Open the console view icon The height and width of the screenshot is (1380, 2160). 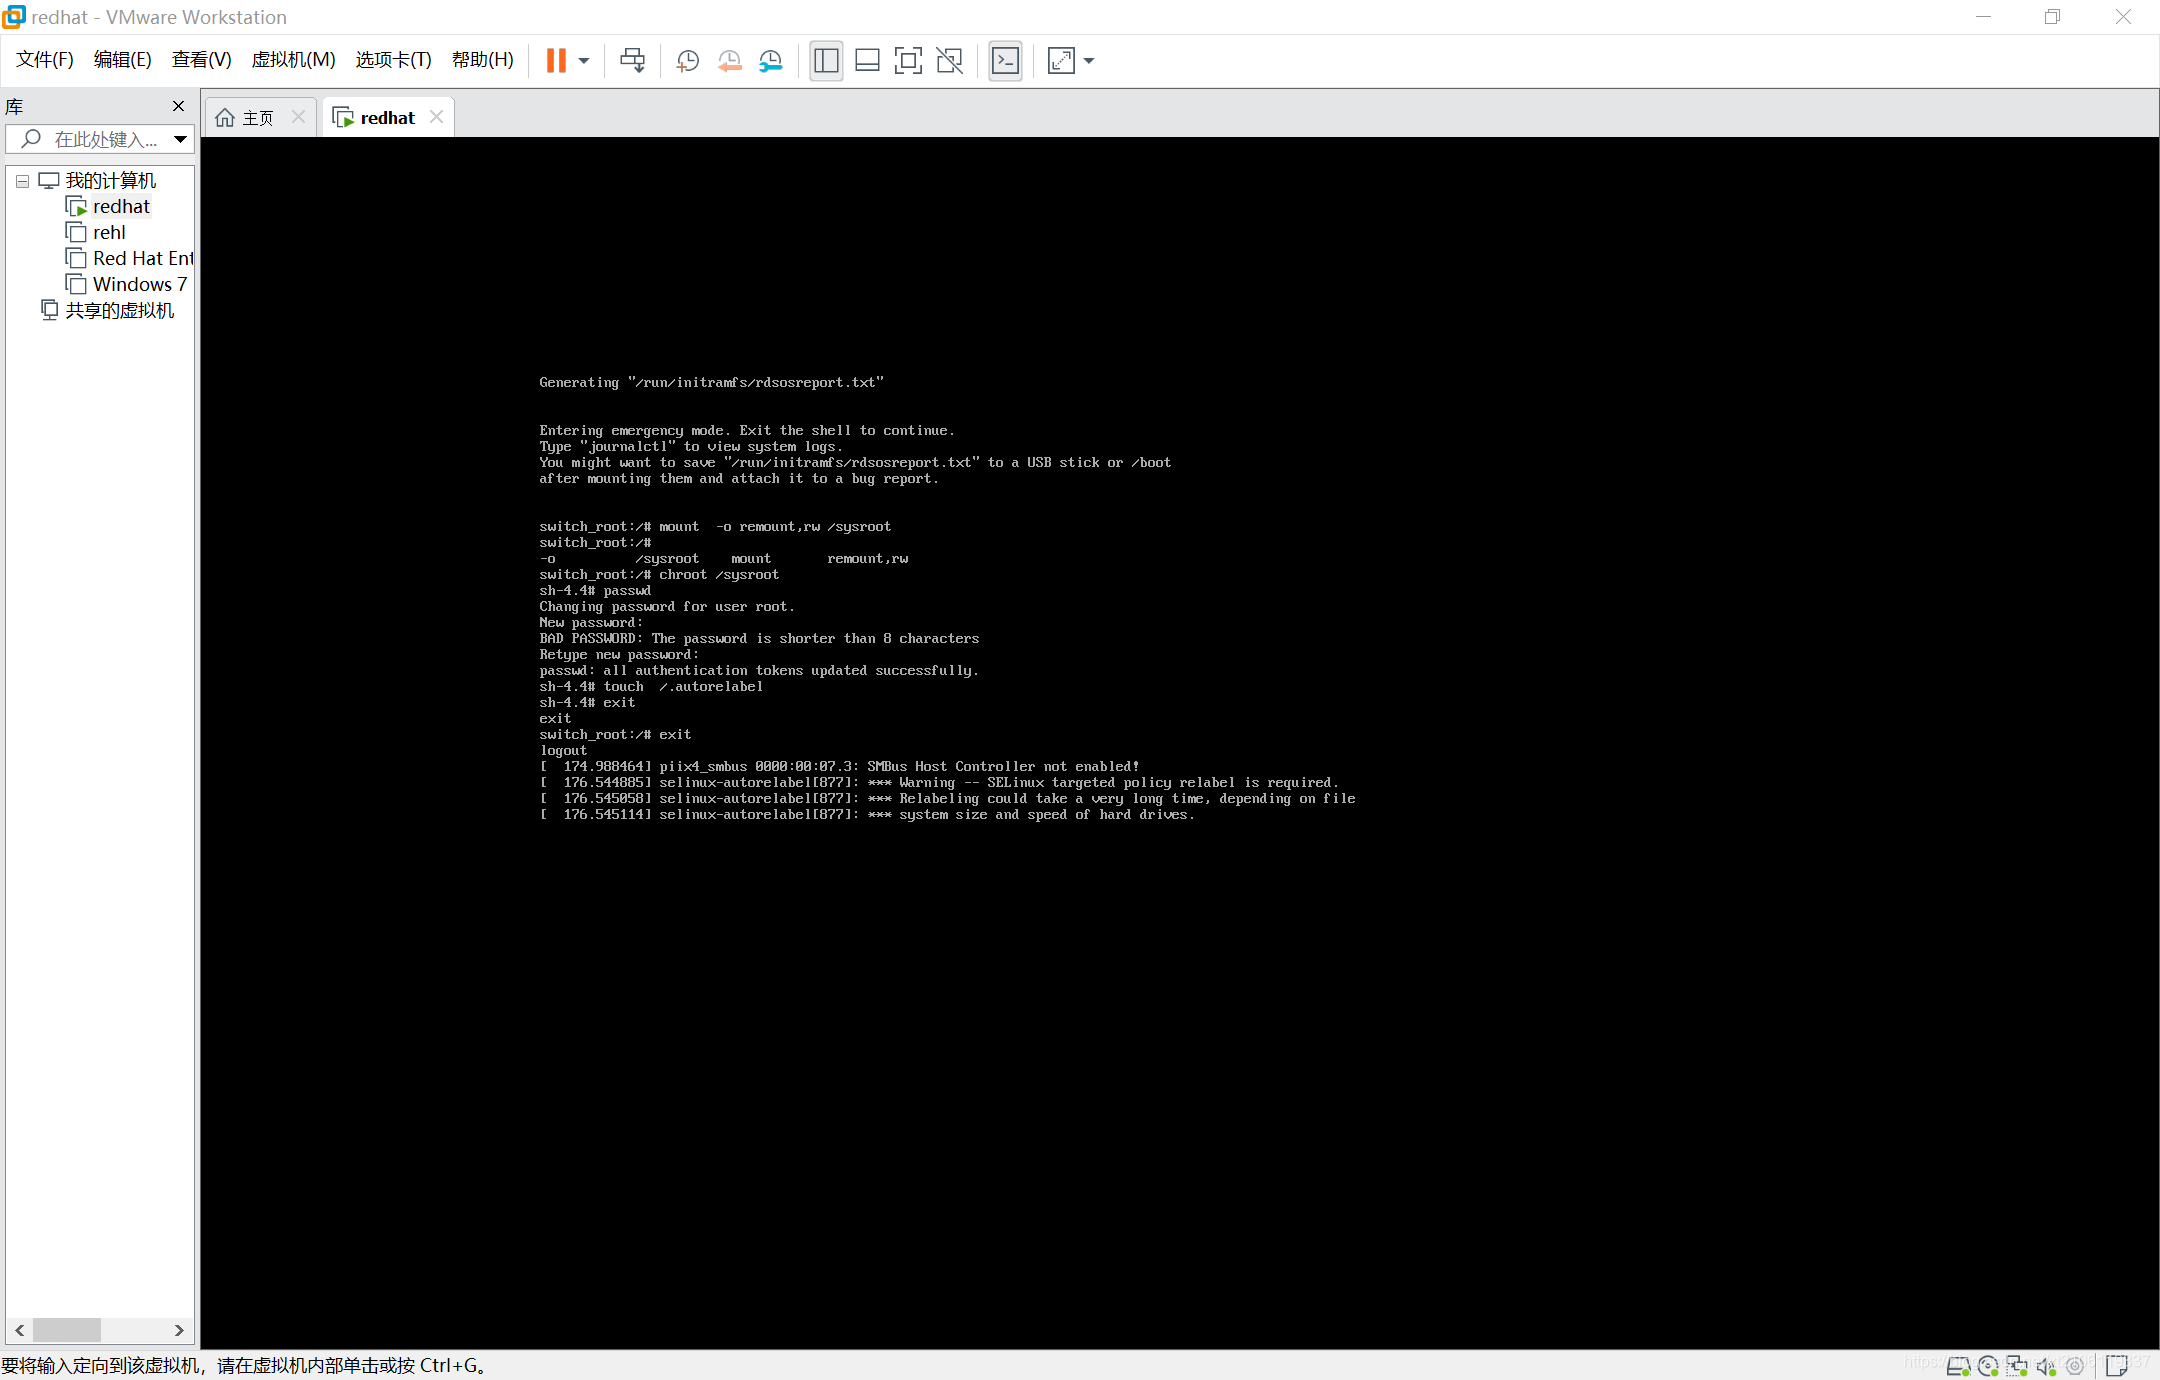pos(1005,61)
